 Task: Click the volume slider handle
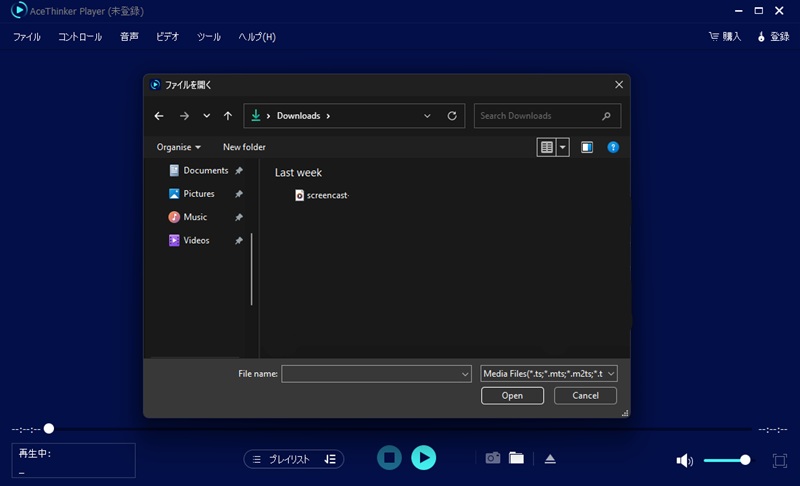(x=745, y=460)
